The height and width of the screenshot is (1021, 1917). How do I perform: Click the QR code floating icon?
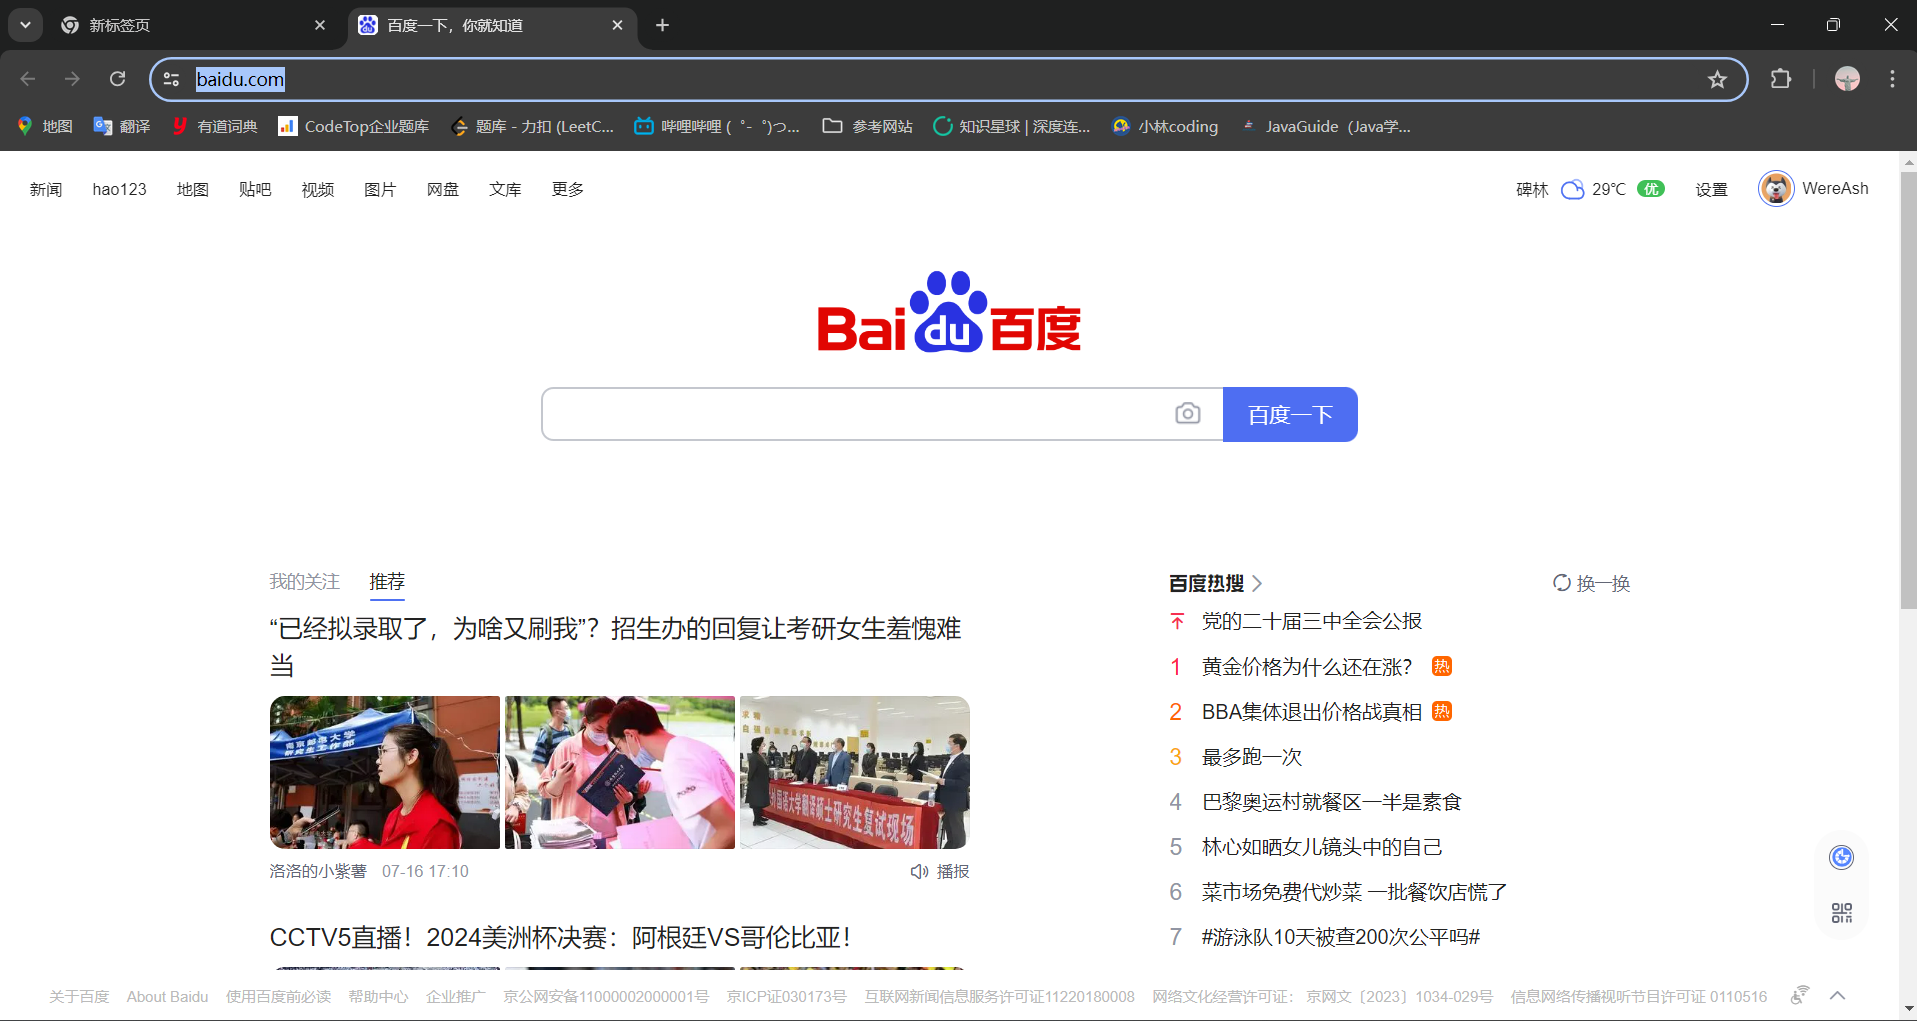click(1841, 912)
